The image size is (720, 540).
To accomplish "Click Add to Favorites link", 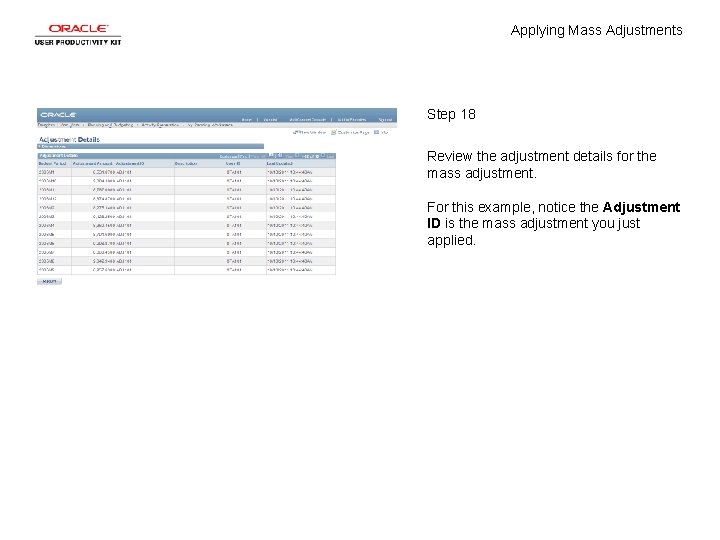I will point(352,120).
